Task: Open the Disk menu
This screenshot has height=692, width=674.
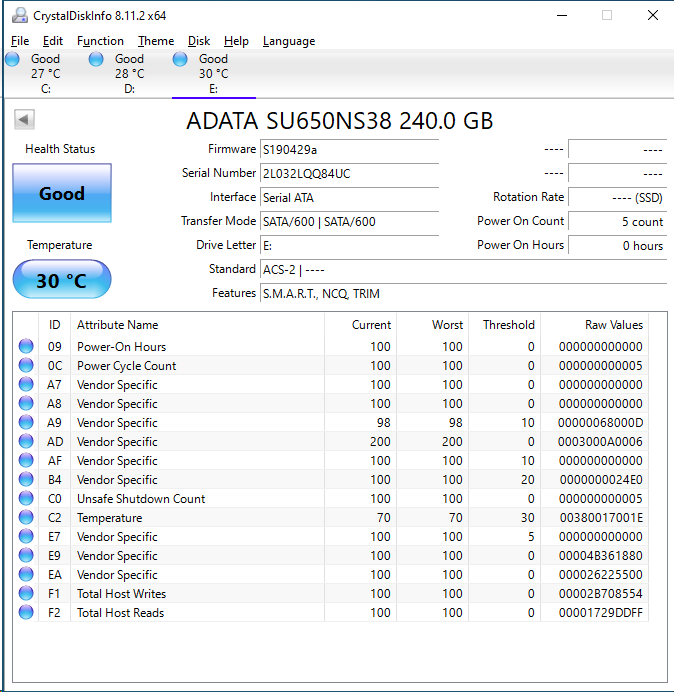Action: tap(199, 41)
